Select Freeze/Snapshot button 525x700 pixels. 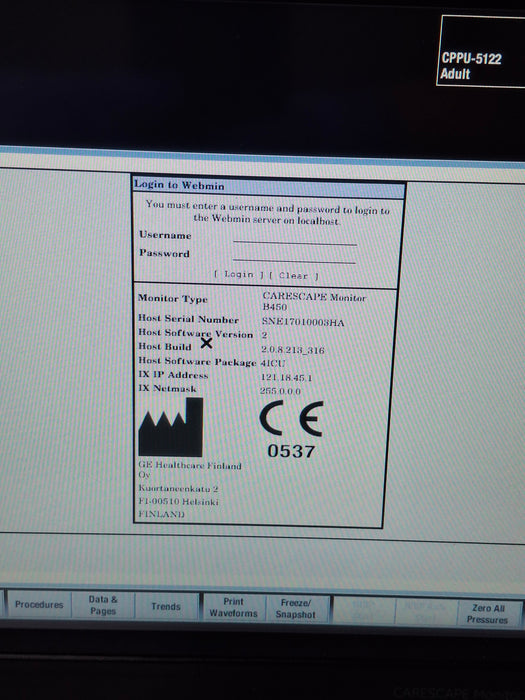(x=296, y=608)
